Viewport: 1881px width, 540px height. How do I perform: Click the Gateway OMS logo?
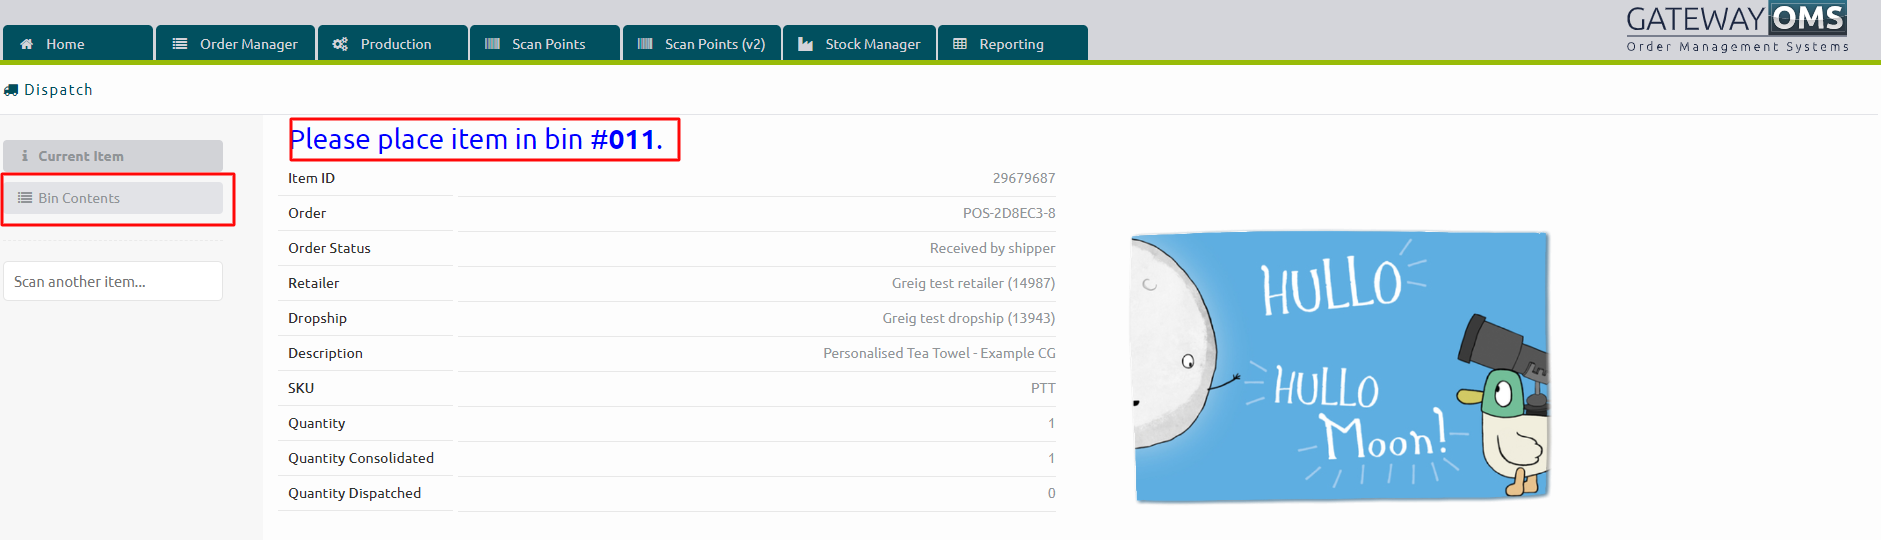tap(1737, 28)
